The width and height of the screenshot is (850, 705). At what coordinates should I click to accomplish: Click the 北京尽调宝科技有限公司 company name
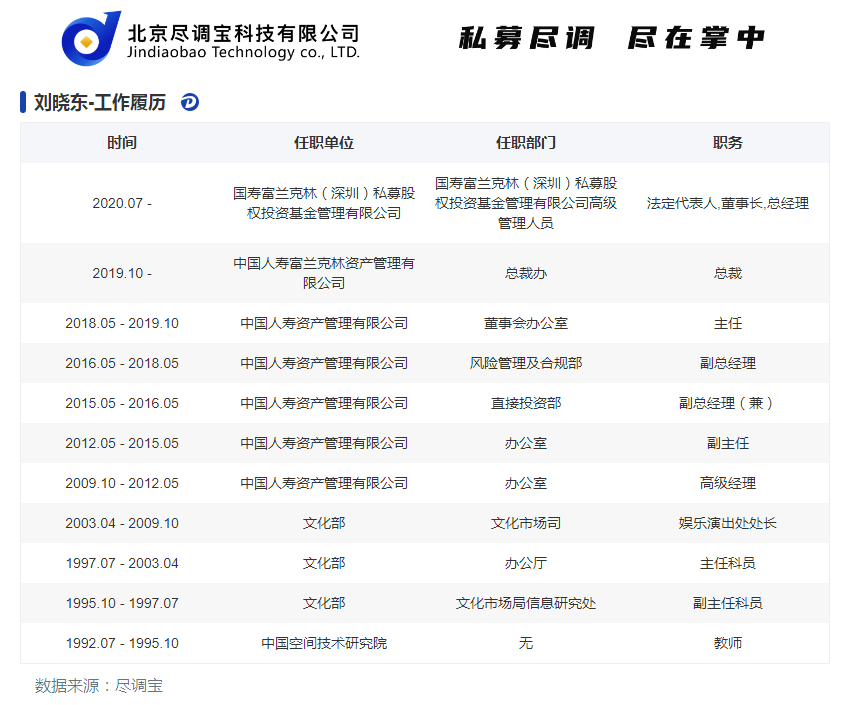pos(243,32)
